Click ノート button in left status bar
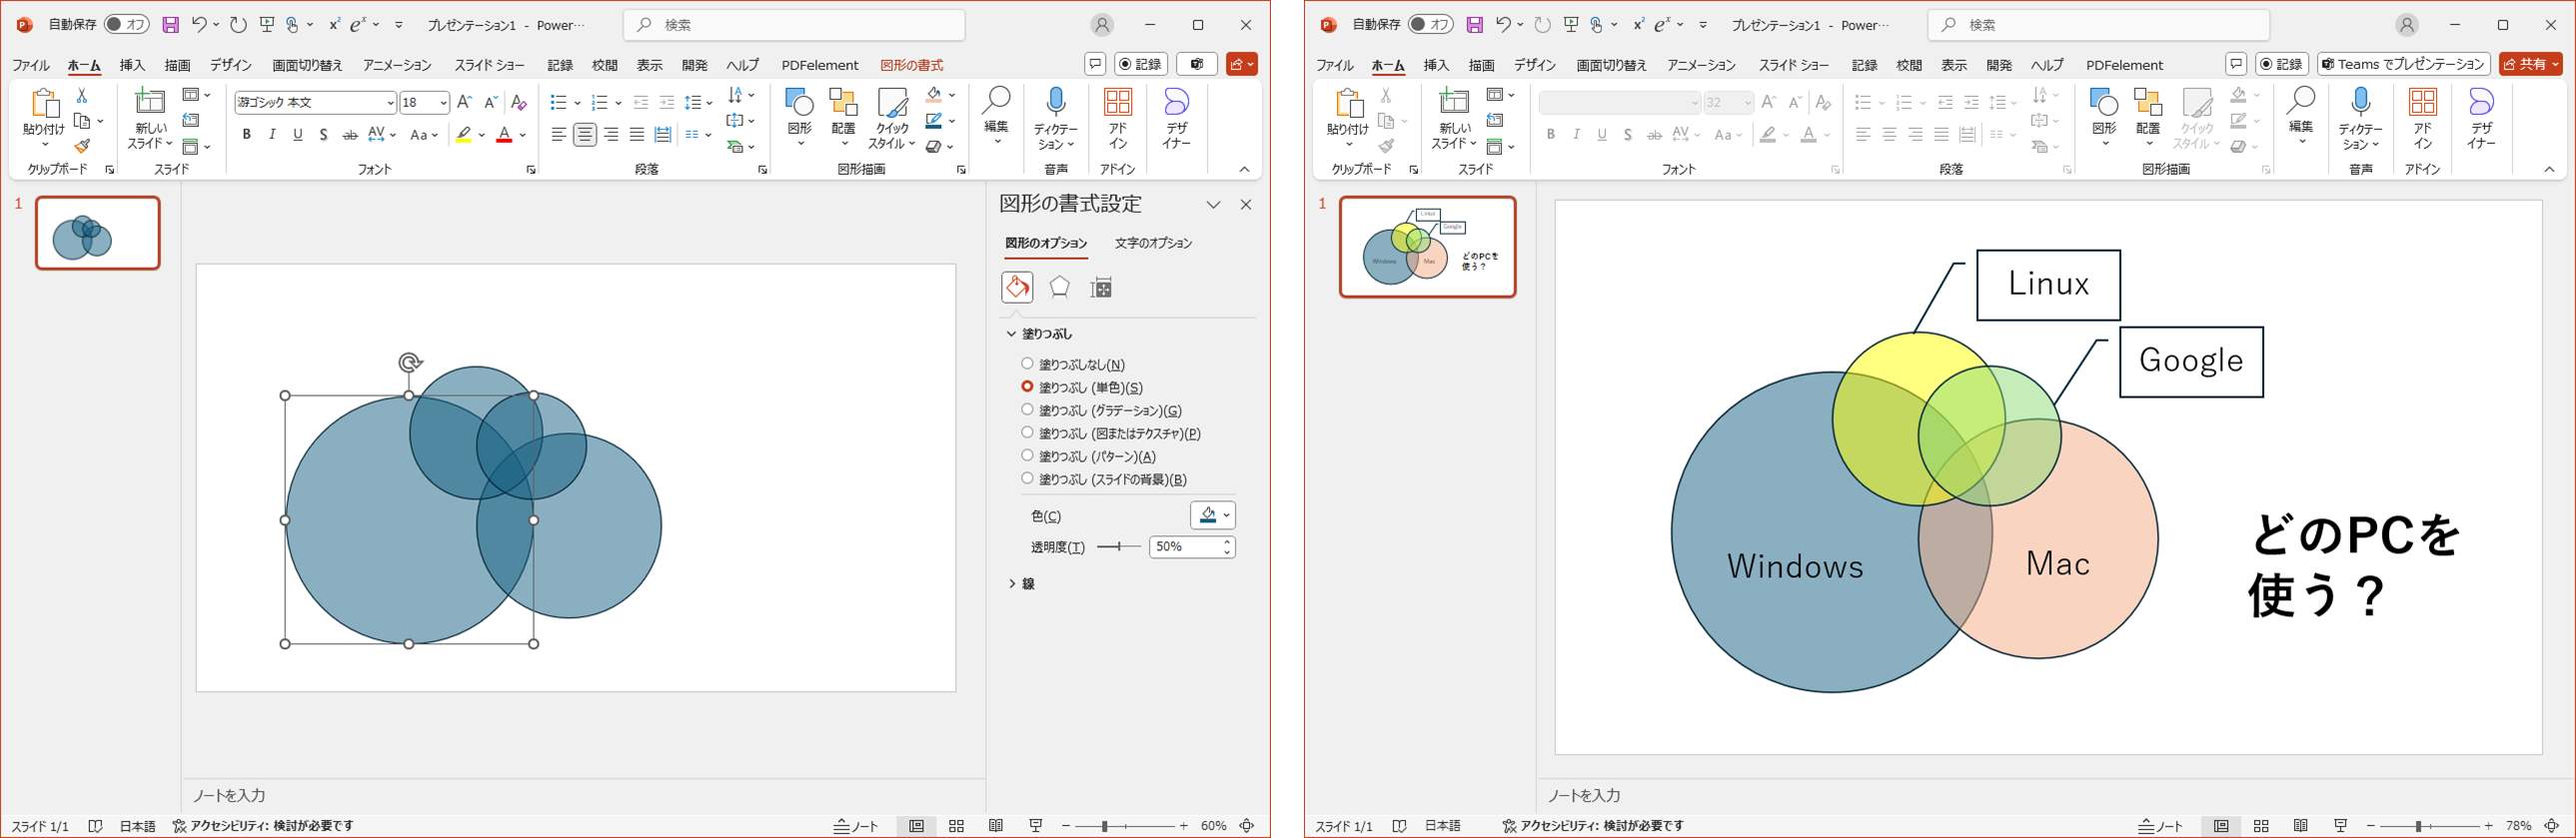Image resolution: width=2576 pixels, height=838 pixels. point(856,826)
